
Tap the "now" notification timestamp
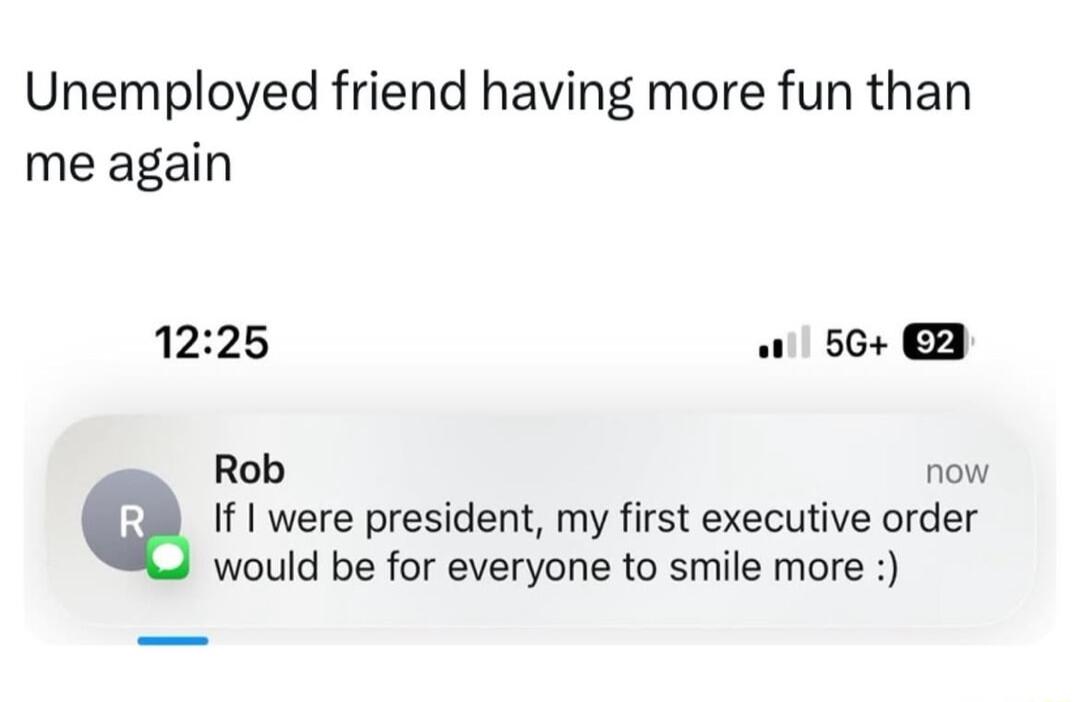coord(956,472)
